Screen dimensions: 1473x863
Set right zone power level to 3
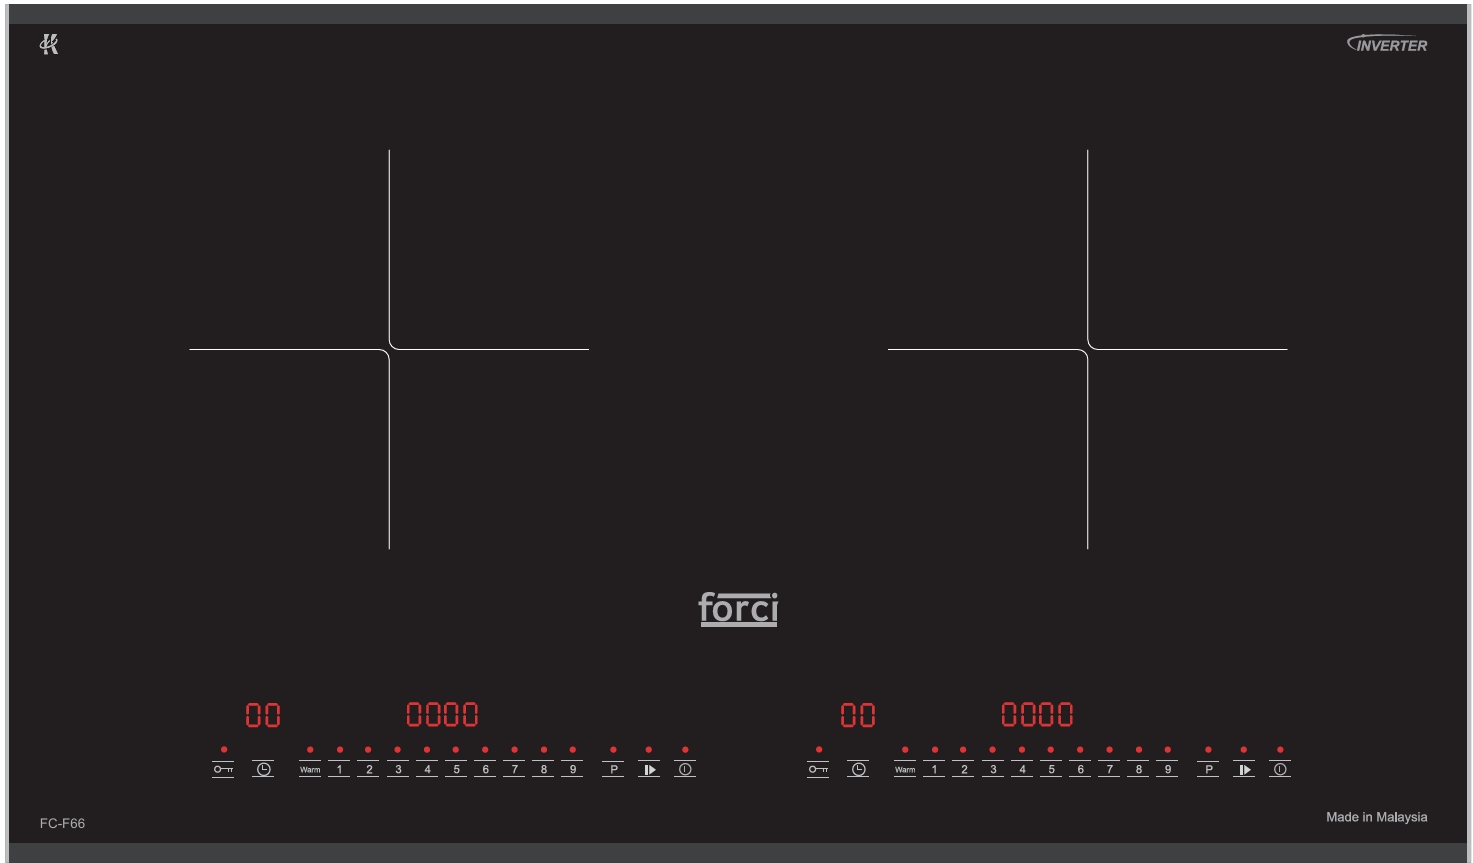[993, 769]
